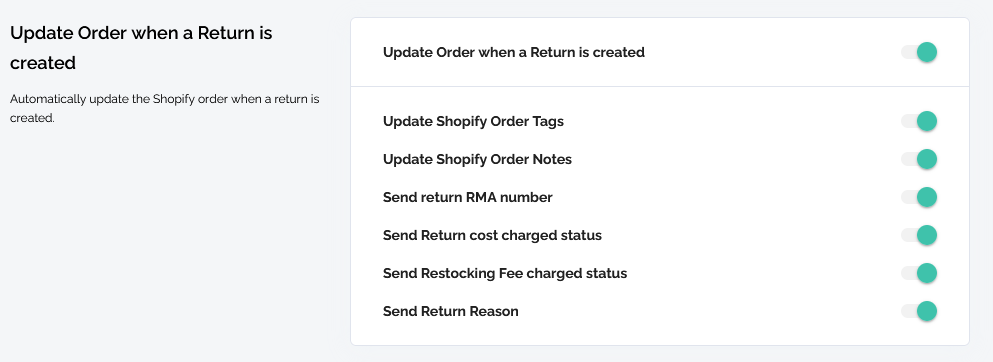Disable Send Restocking Fee charged status toggle
The height and width of the screenshot is (362, 993).
pyautogui.click(x=919, y=273)
